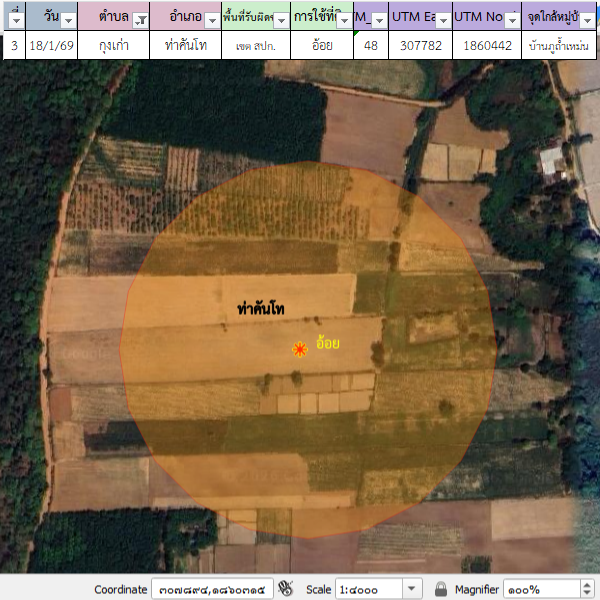Toggle the scale lock padlock icon
This screenshot has width=600, height=600.
pos(441,589)
